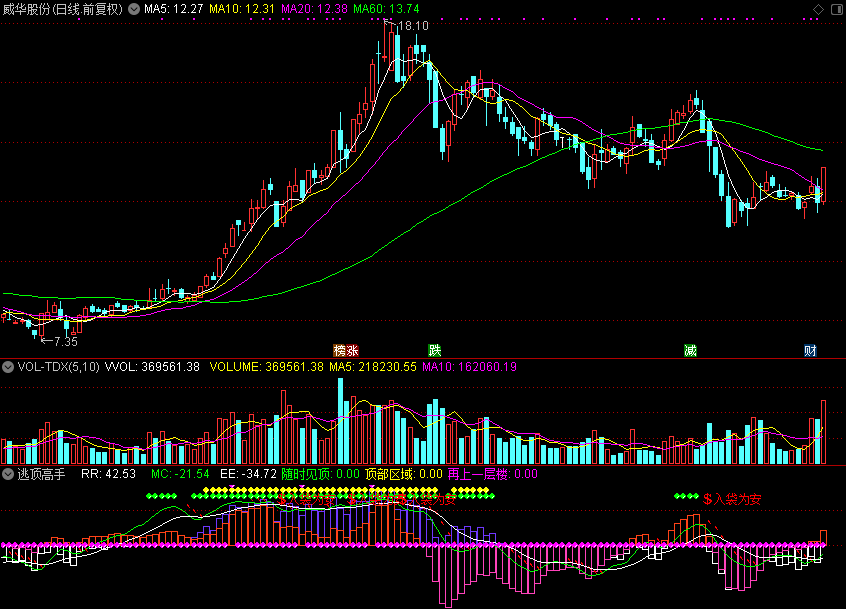Click the VOLUME: 369561.38 value

pos(267,367)
